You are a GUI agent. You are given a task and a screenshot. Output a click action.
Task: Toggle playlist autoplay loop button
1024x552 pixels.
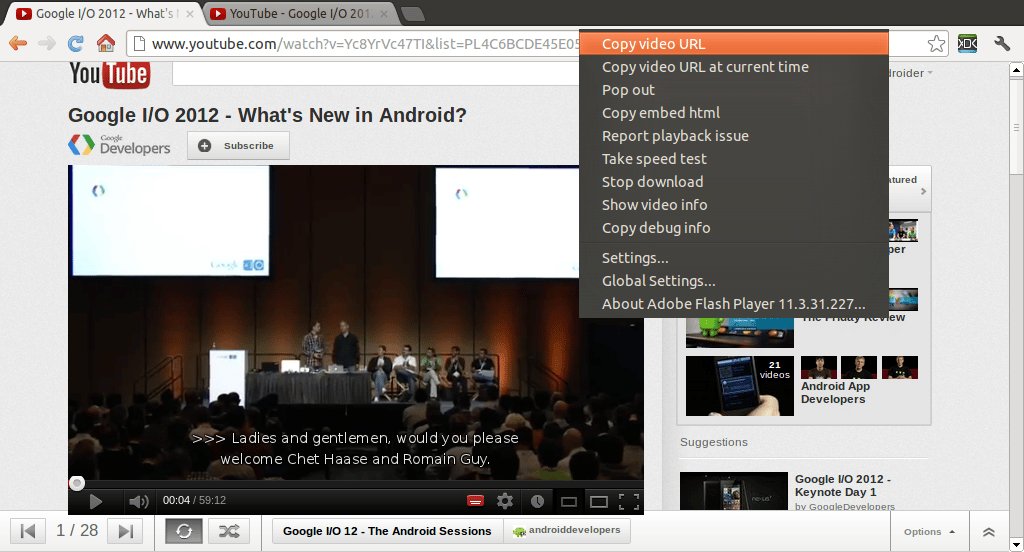184,531
